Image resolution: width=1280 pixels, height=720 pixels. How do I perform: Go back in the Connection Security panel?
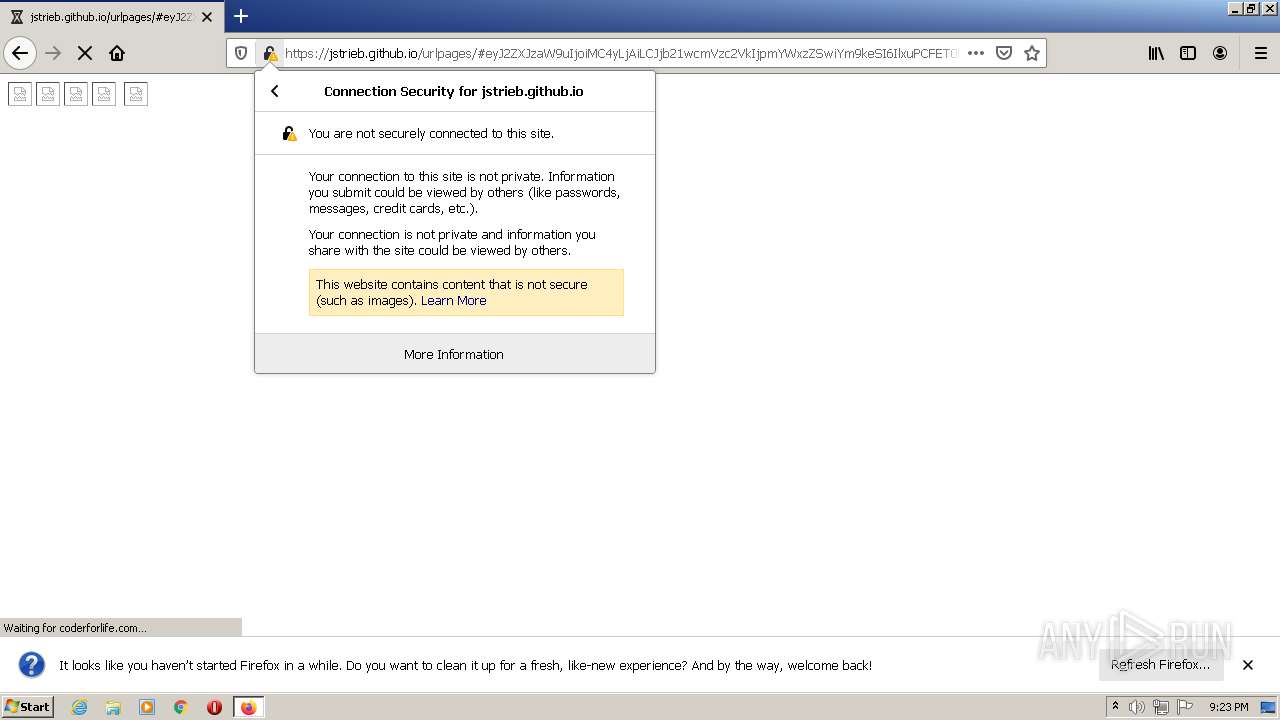275,91
